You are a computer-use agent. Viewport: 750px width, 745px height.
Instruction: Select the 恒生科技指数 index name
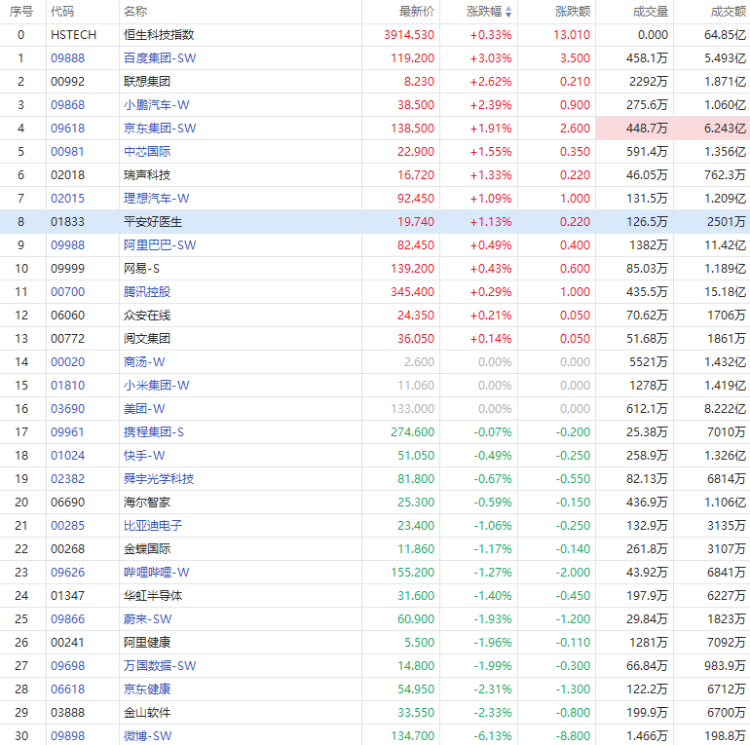coord(159,35)
